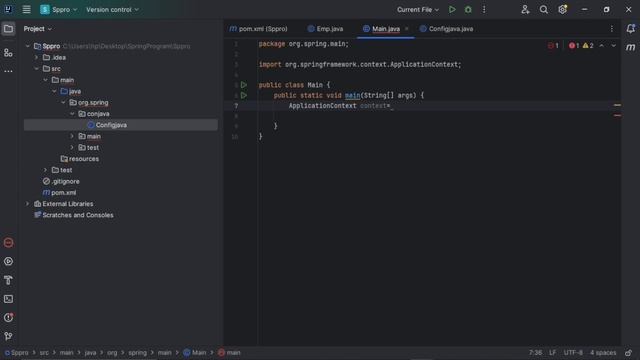
Task: Open the Git tool window
Action: (x=8, y=336)
